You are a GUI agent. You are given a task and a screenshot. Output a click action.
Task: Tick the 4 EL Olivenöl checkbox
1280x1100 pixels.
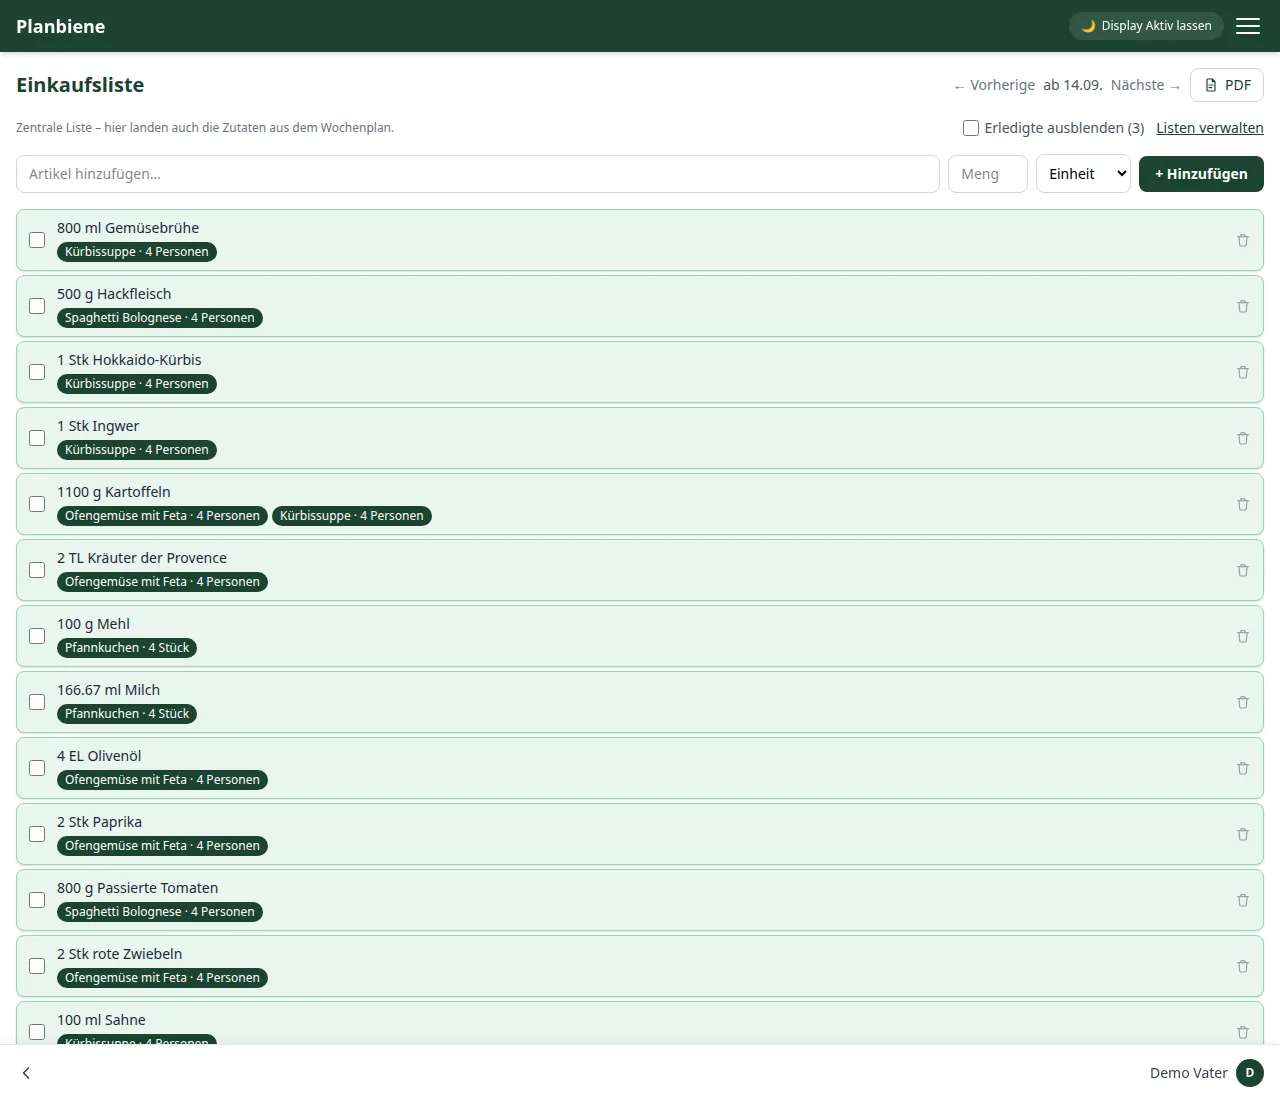click(x=37, y=768)
